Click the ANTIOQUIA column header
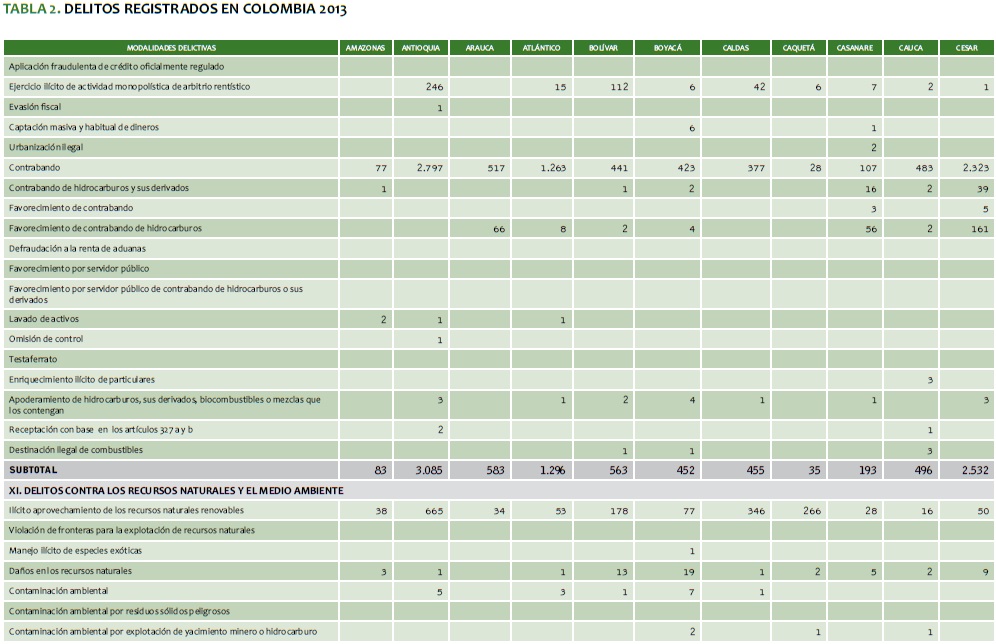 (x=421, y=48)
